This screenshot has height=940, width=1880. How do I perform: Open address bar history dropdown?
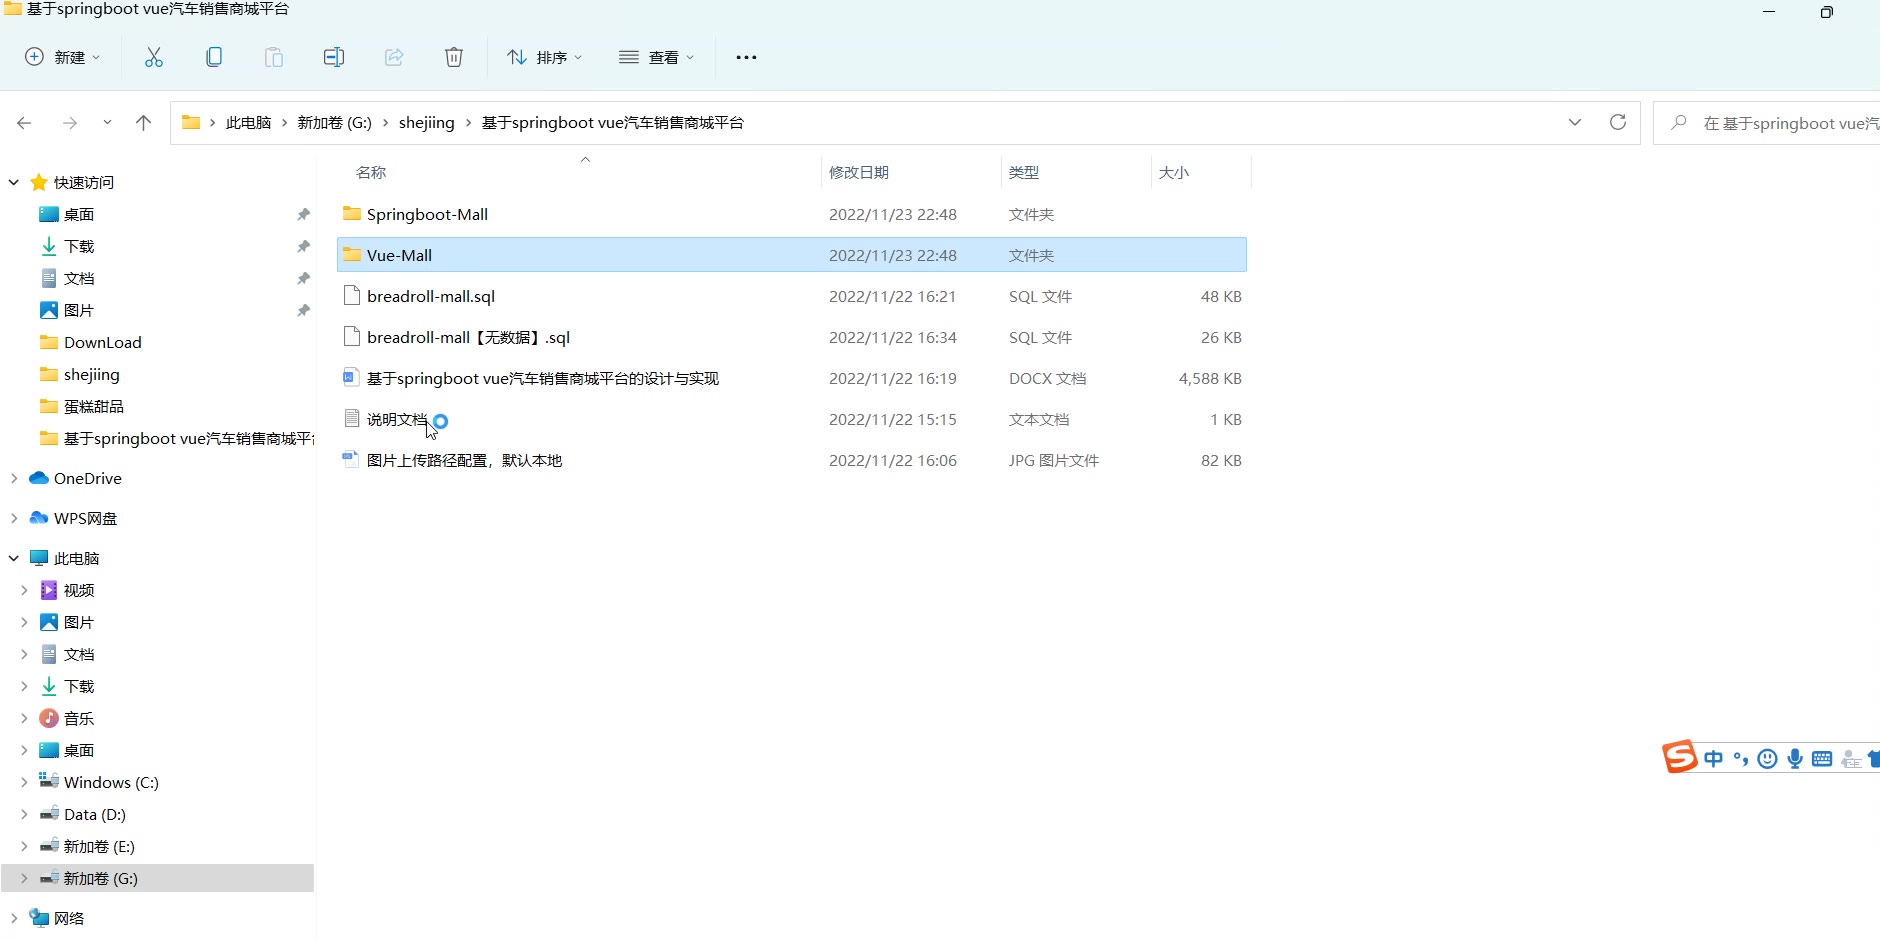click(1575, 122)
